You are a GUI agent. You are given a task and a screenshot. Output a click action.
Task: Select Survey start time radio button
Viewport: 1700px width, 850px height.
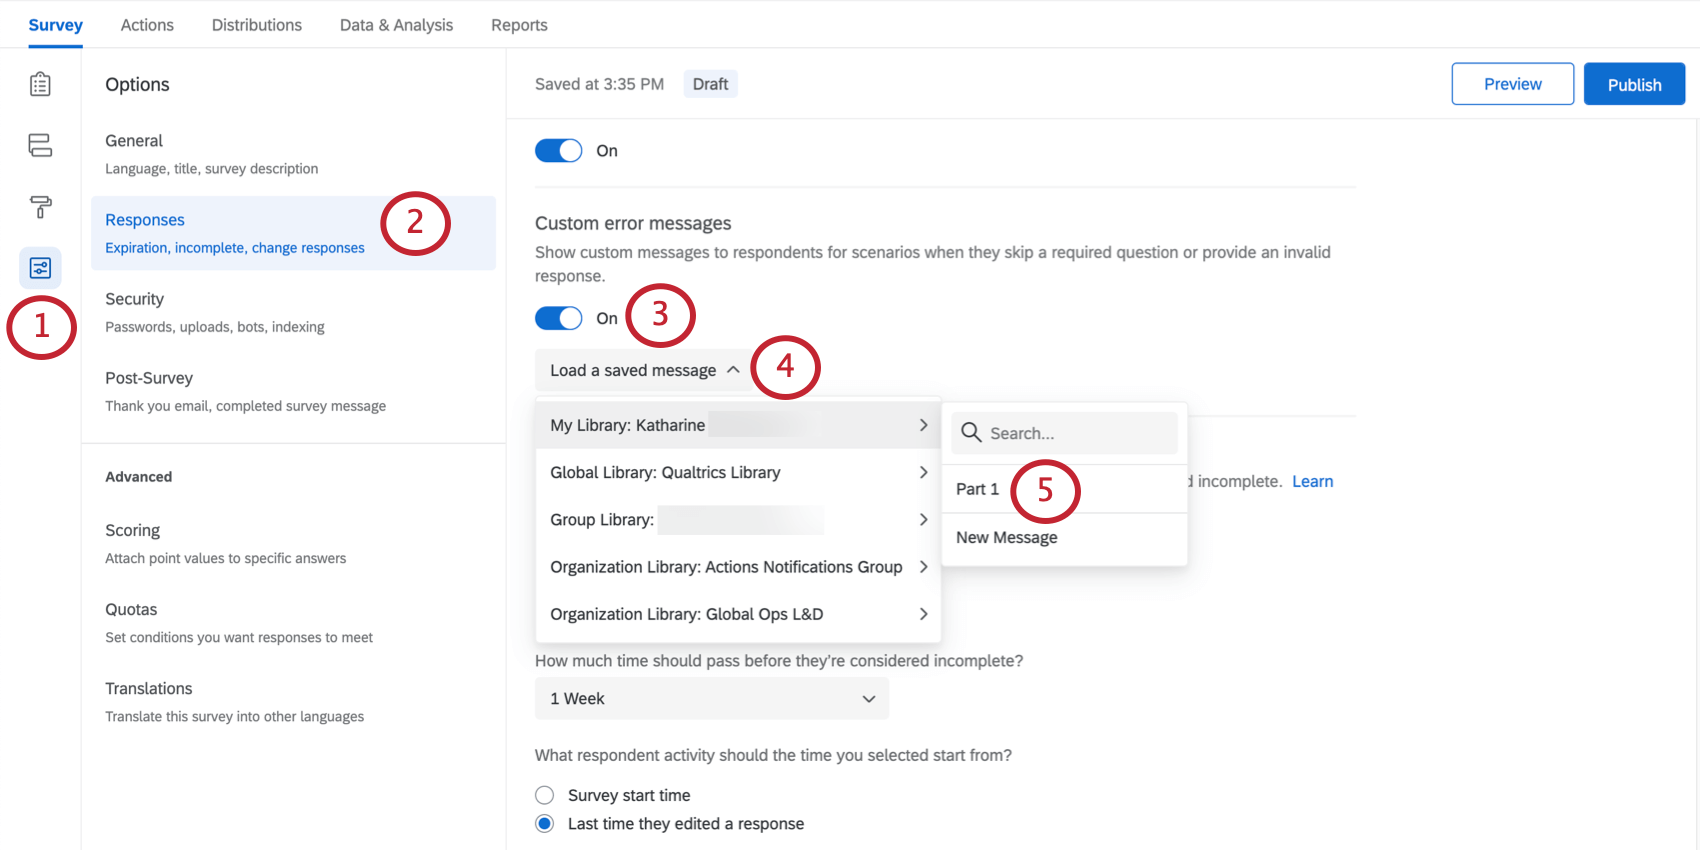point(545,795)
